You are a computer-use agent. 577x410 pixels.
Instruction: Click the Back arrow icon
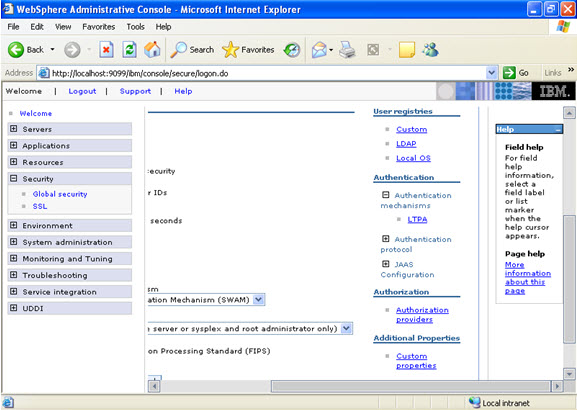[16, 50]
